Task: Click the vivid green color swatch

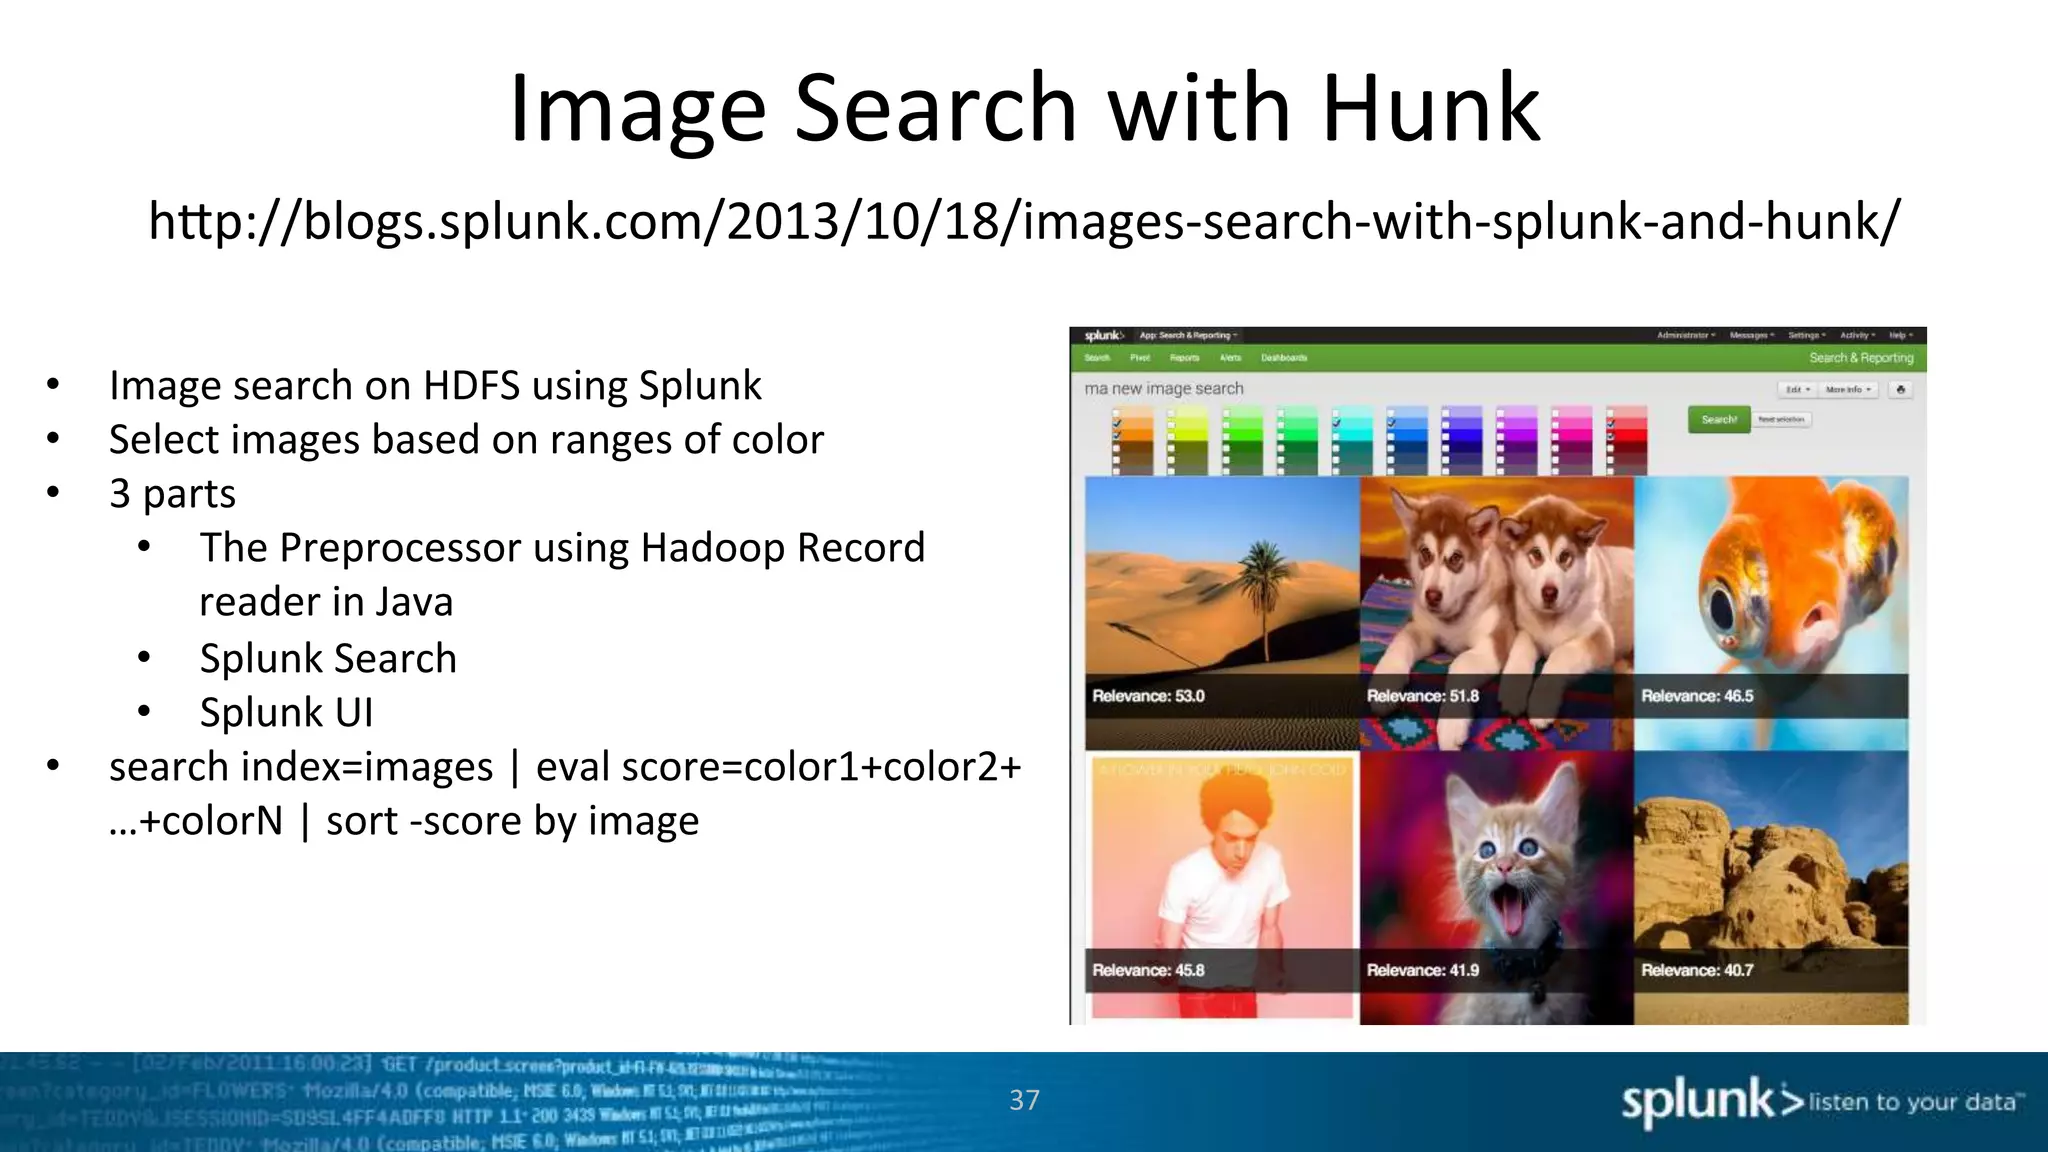Action: pyautogui.click(x=1244, y=436)
